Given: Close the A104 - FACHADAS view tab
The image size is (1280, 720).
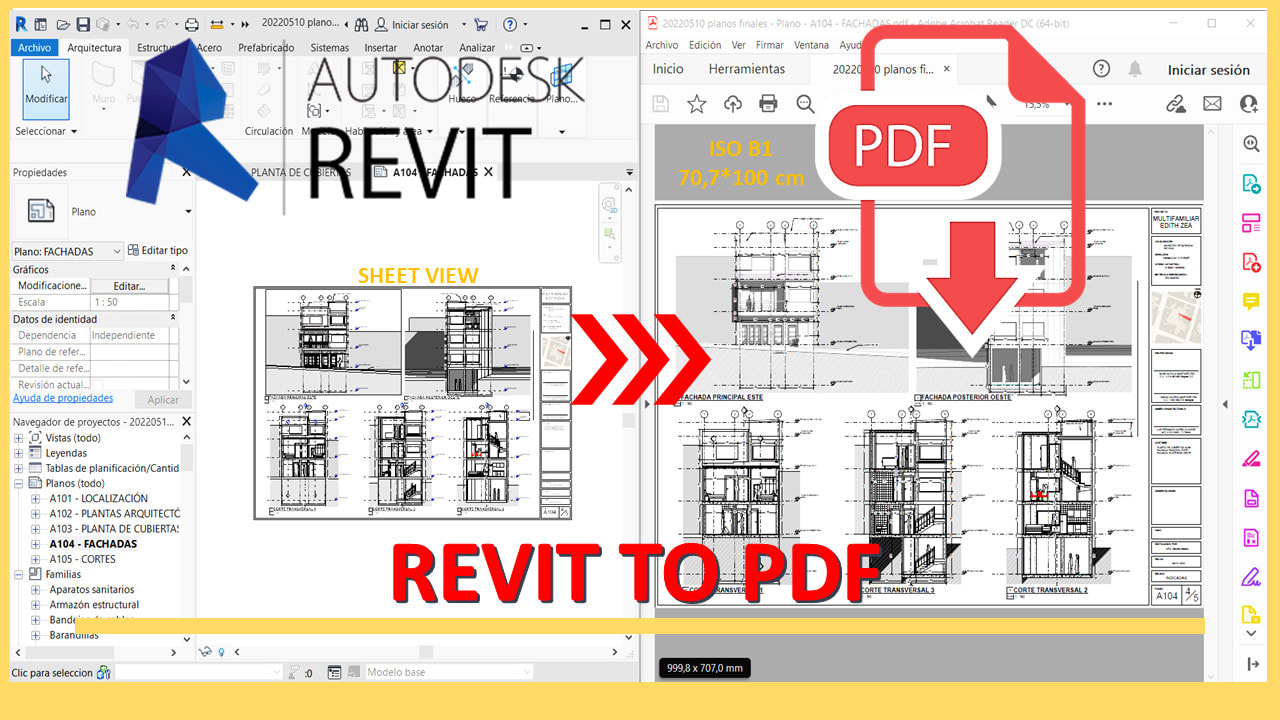Looking at the screenshot, I should (x=488, y=172).
